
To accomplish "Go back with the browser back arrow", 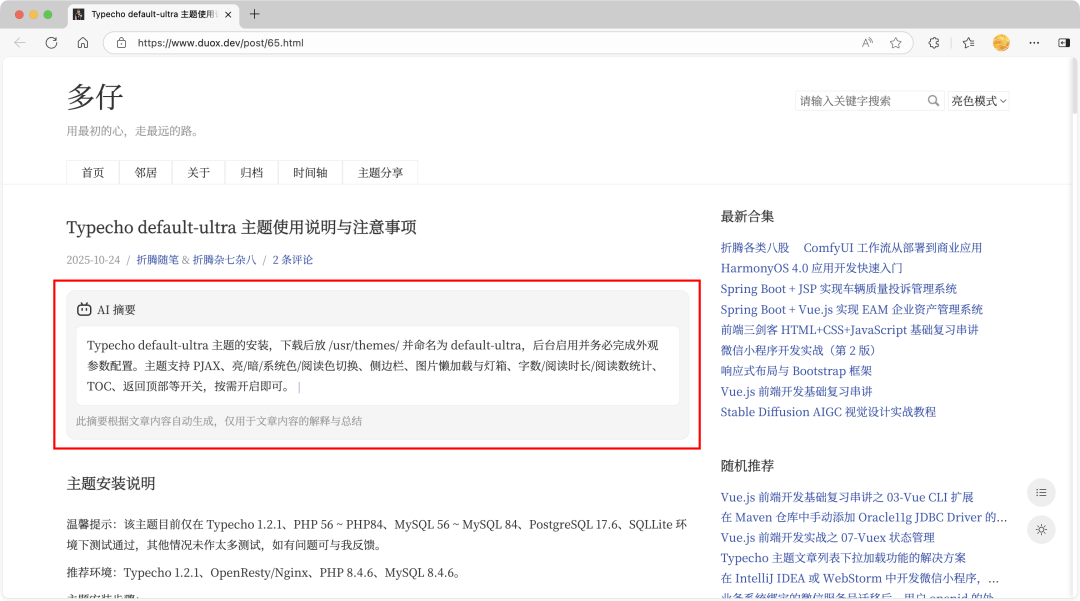I will tap(20, 43).
